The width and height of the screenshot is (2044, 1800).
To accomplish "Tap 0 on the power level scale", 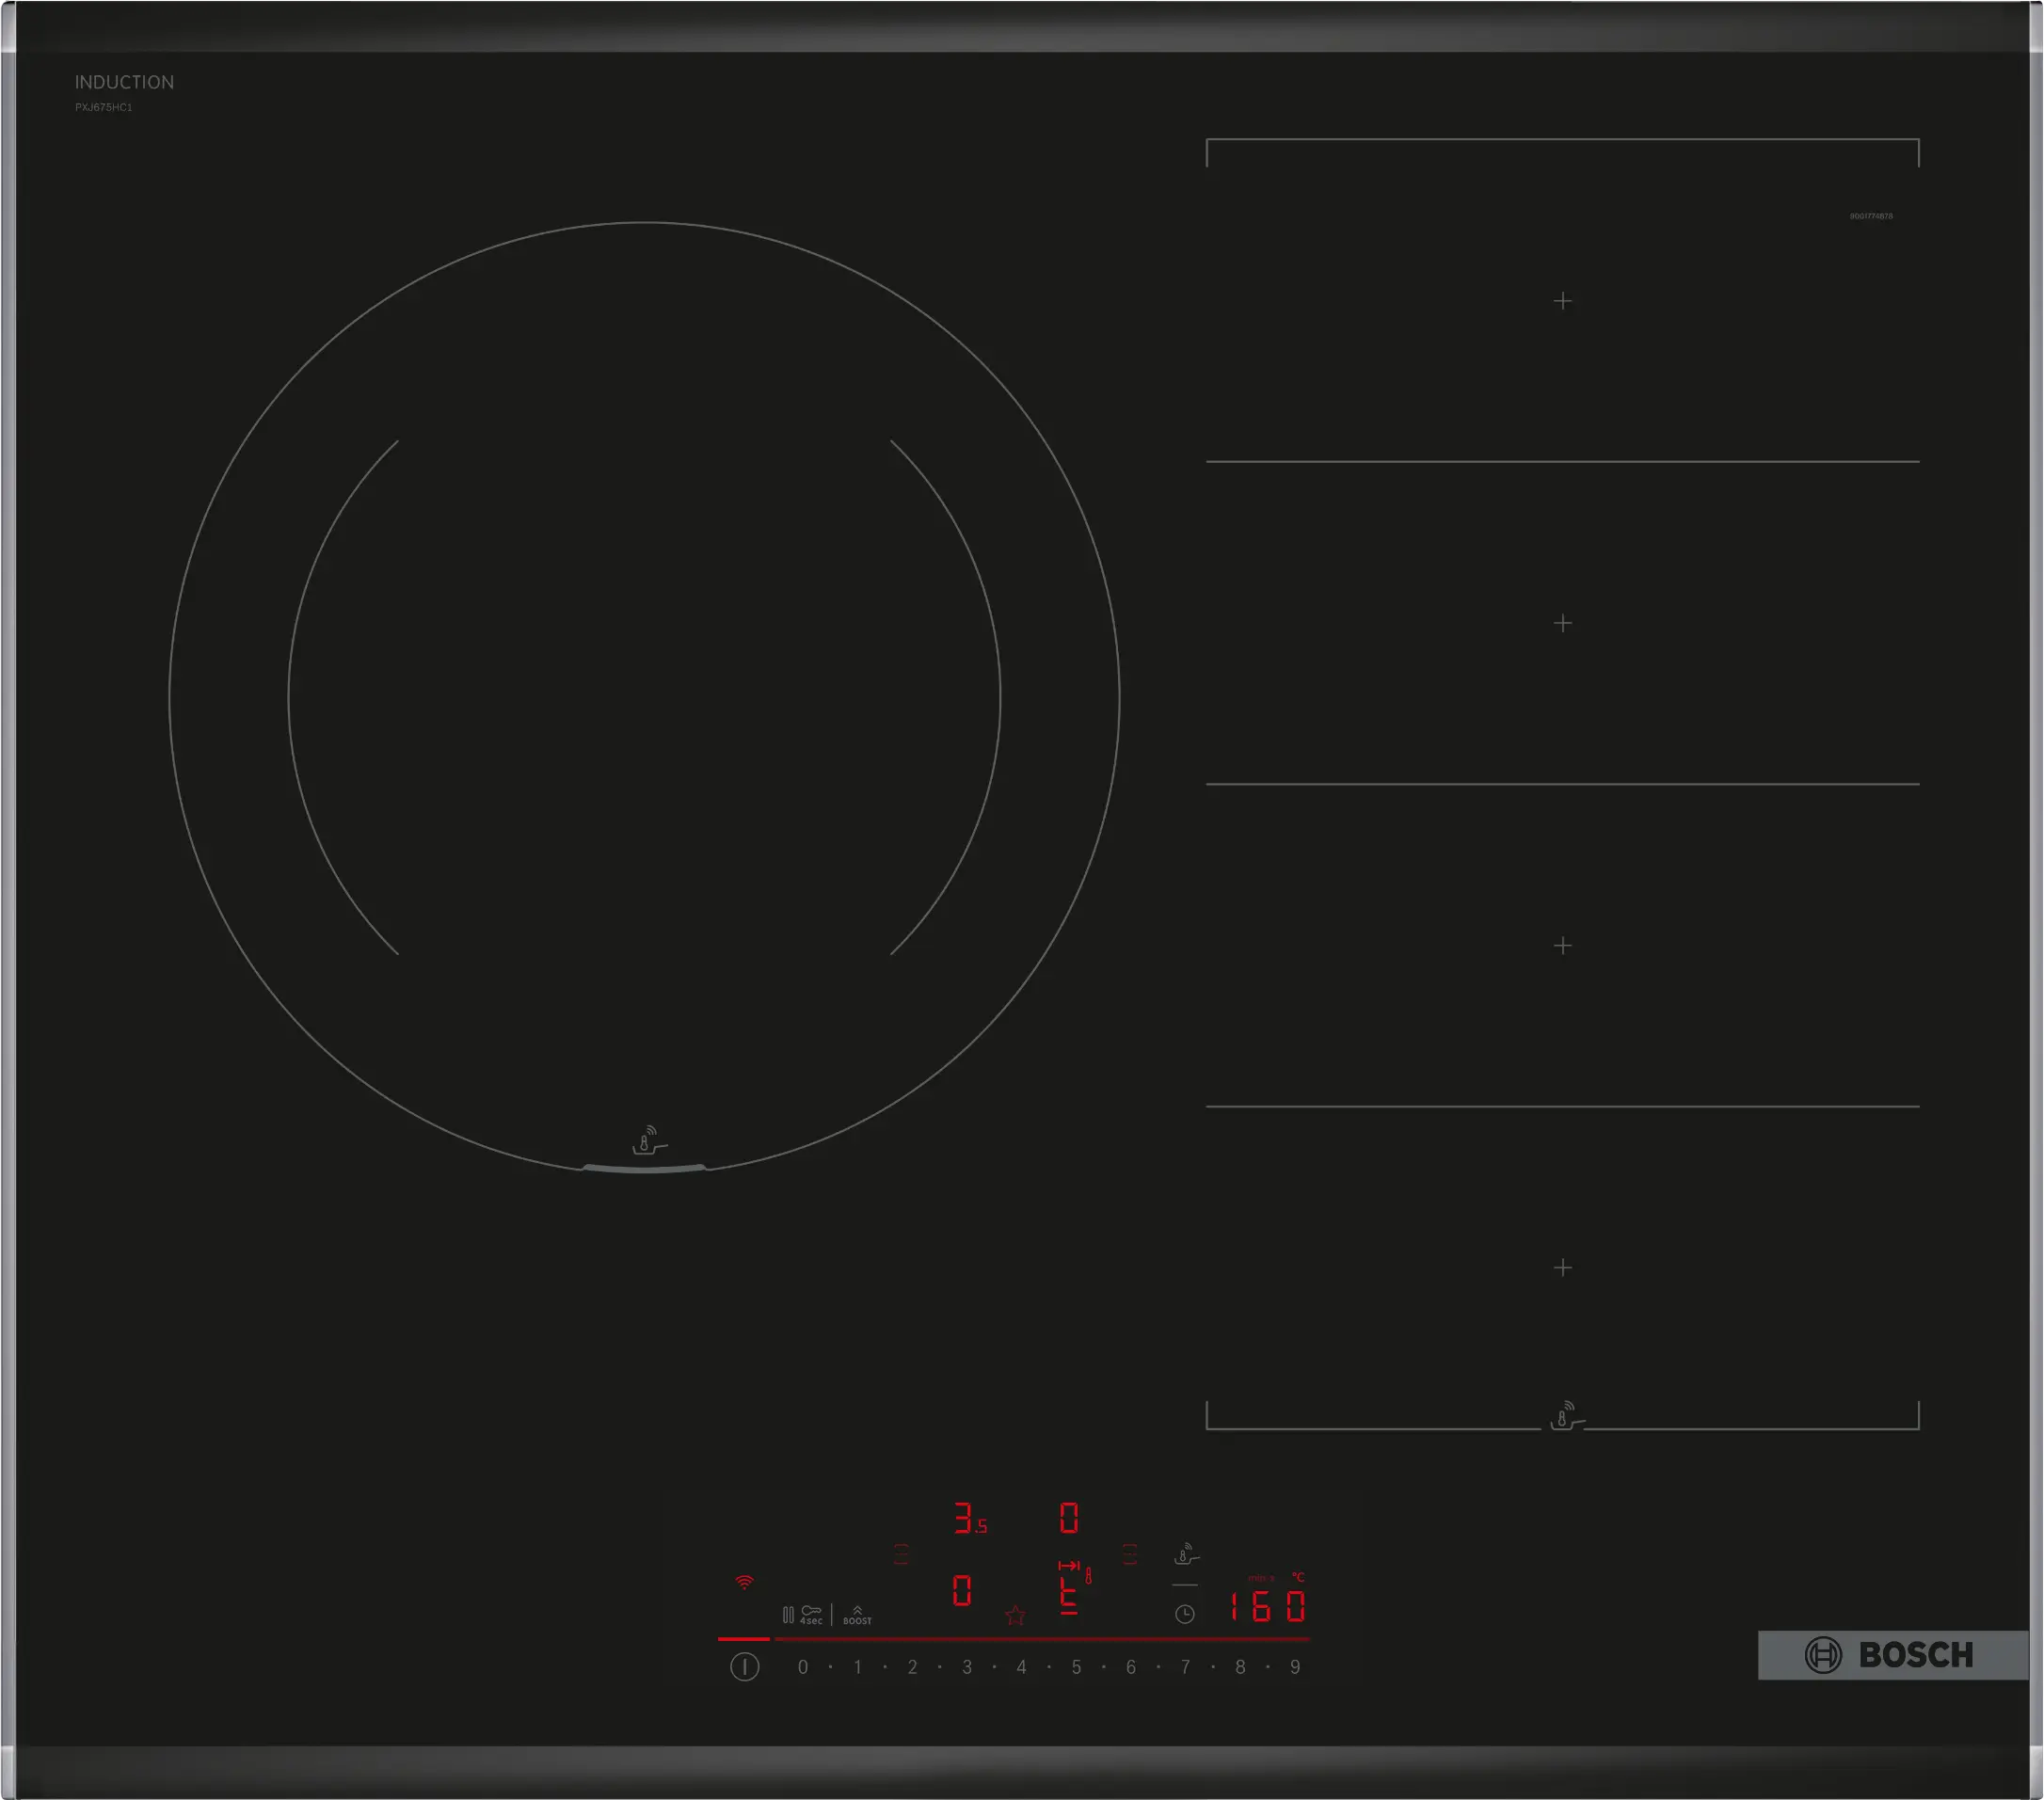I will pos(803,1667).
